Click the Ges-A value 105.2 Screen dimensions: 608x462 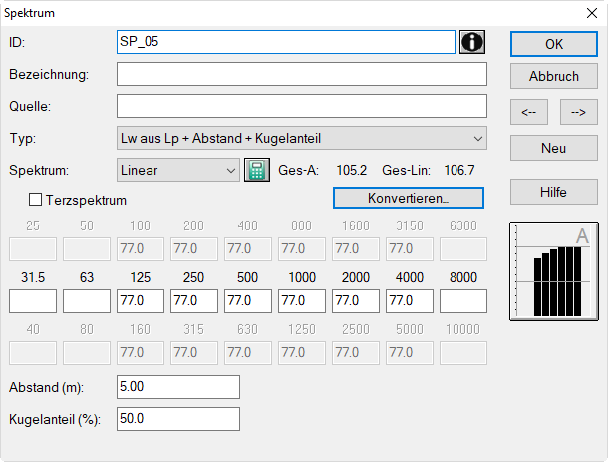(351, 170)
